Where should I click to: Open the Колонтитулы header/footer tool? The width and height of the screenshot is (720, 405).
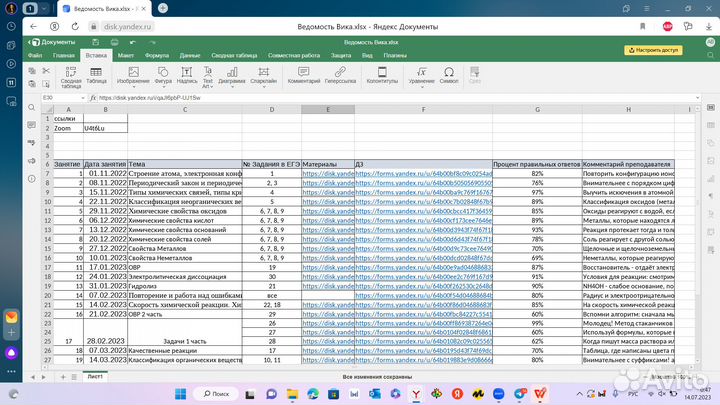pos(381,74)
